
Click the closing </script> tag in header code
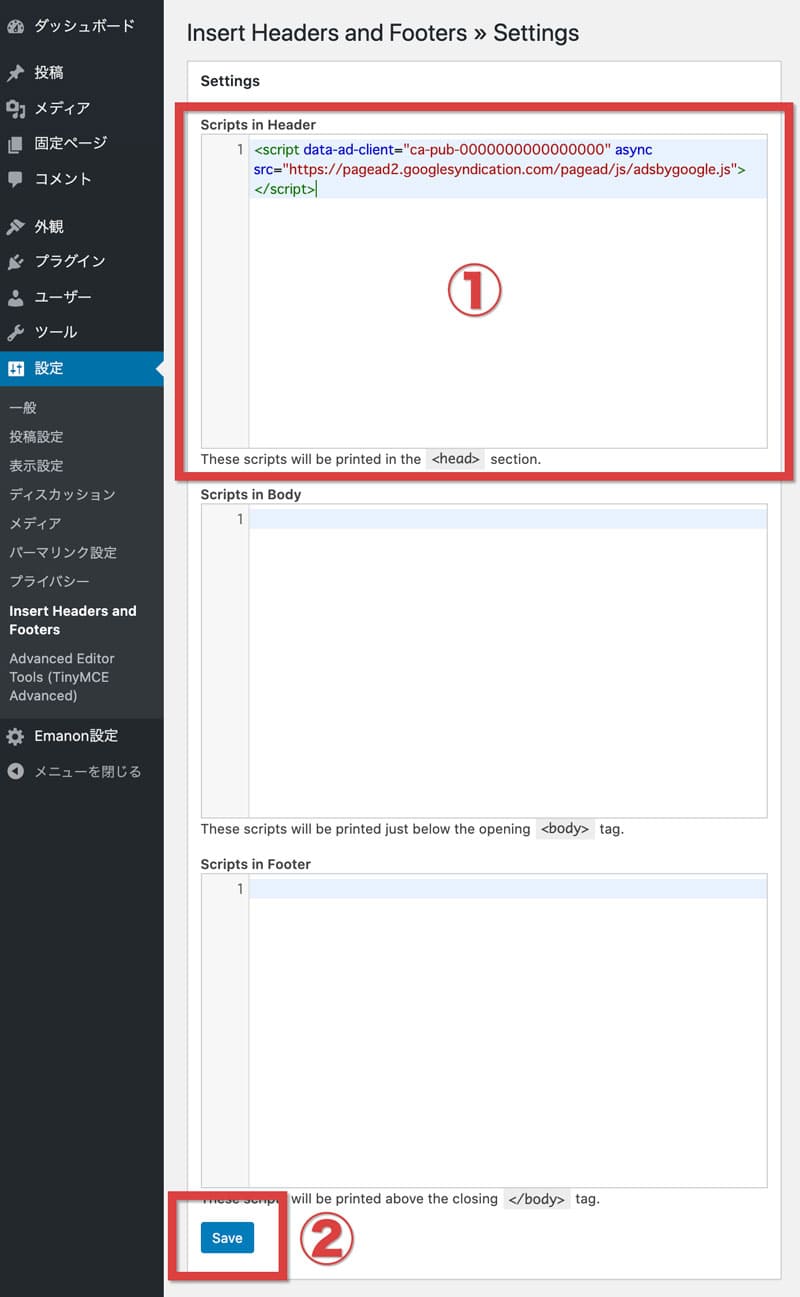coord(284,188)
